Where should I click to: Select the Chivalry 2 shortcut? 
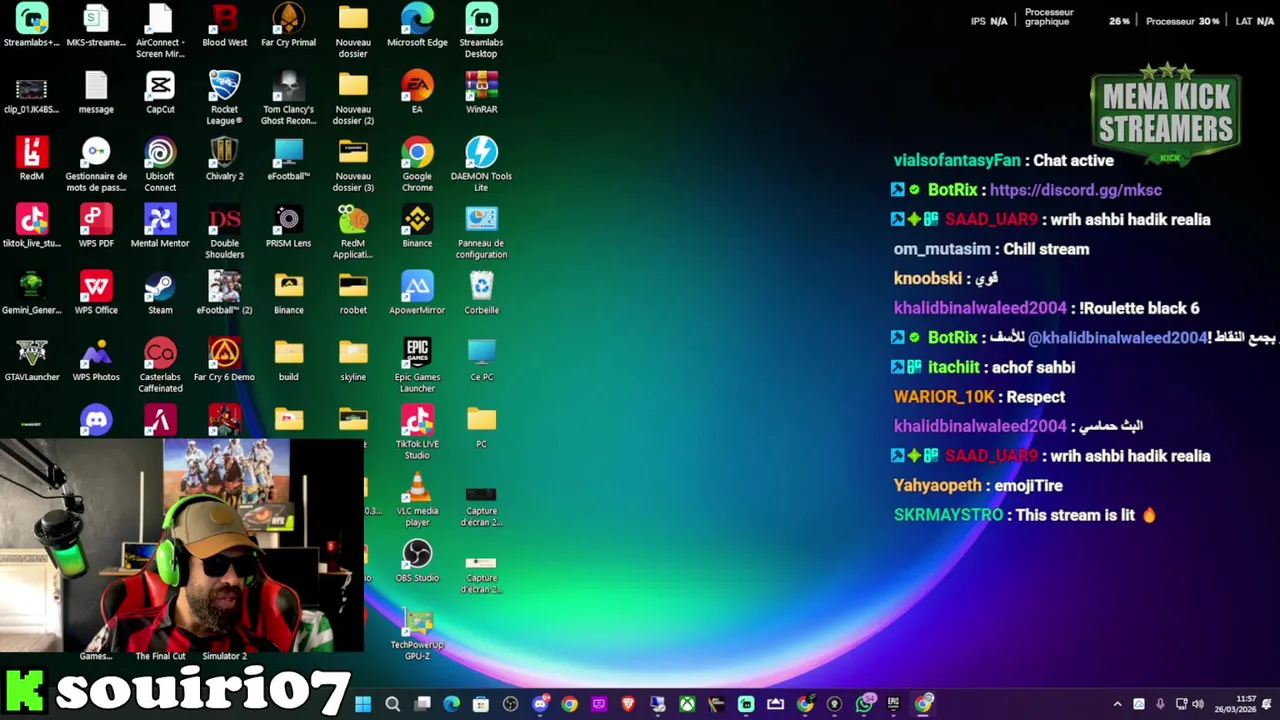(x=224, y=159)
